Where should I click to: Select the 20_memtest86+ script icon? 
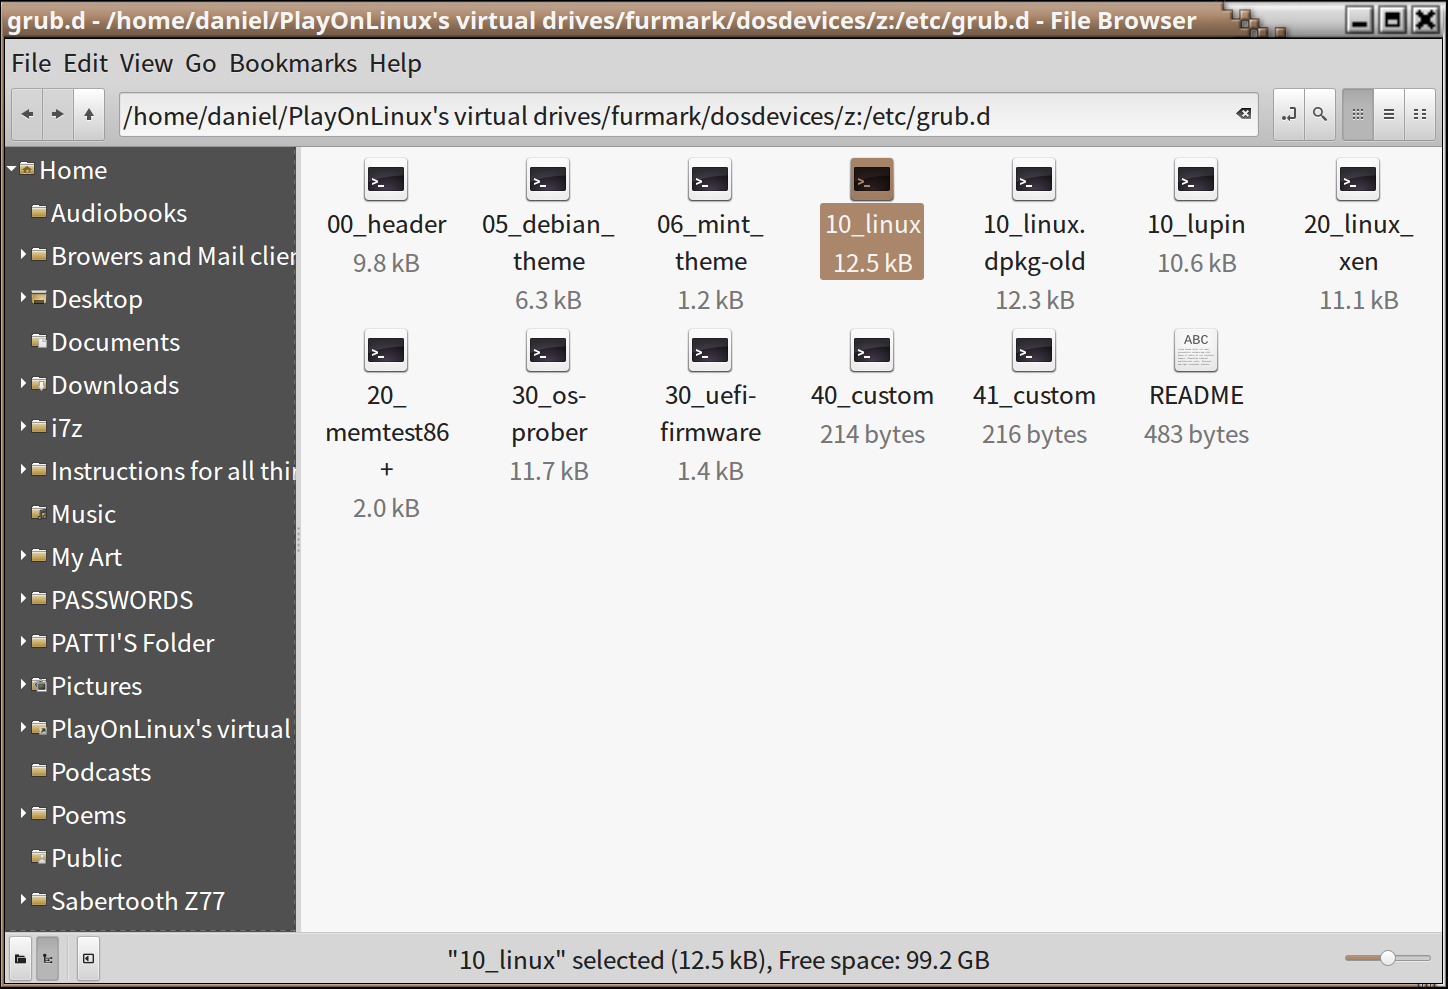point(386,351)
